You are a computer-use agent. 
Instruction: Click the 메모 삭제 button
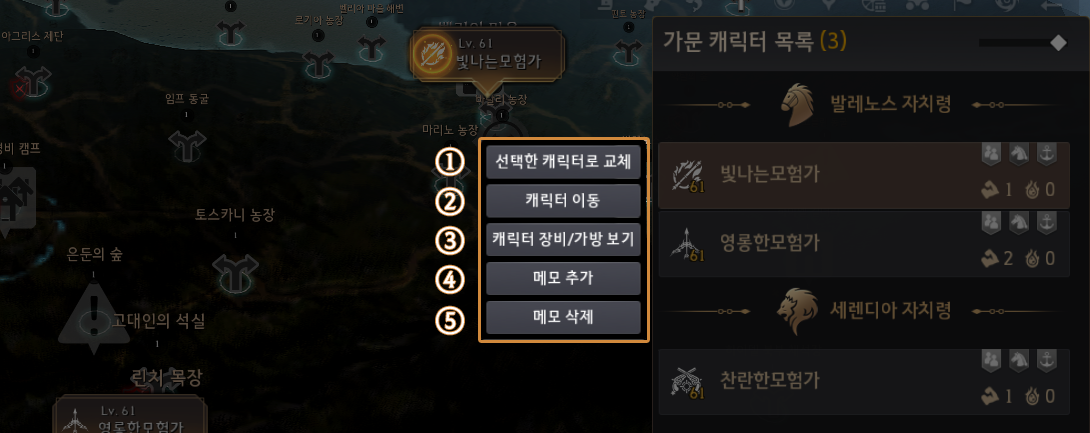(x=563, y=318)
